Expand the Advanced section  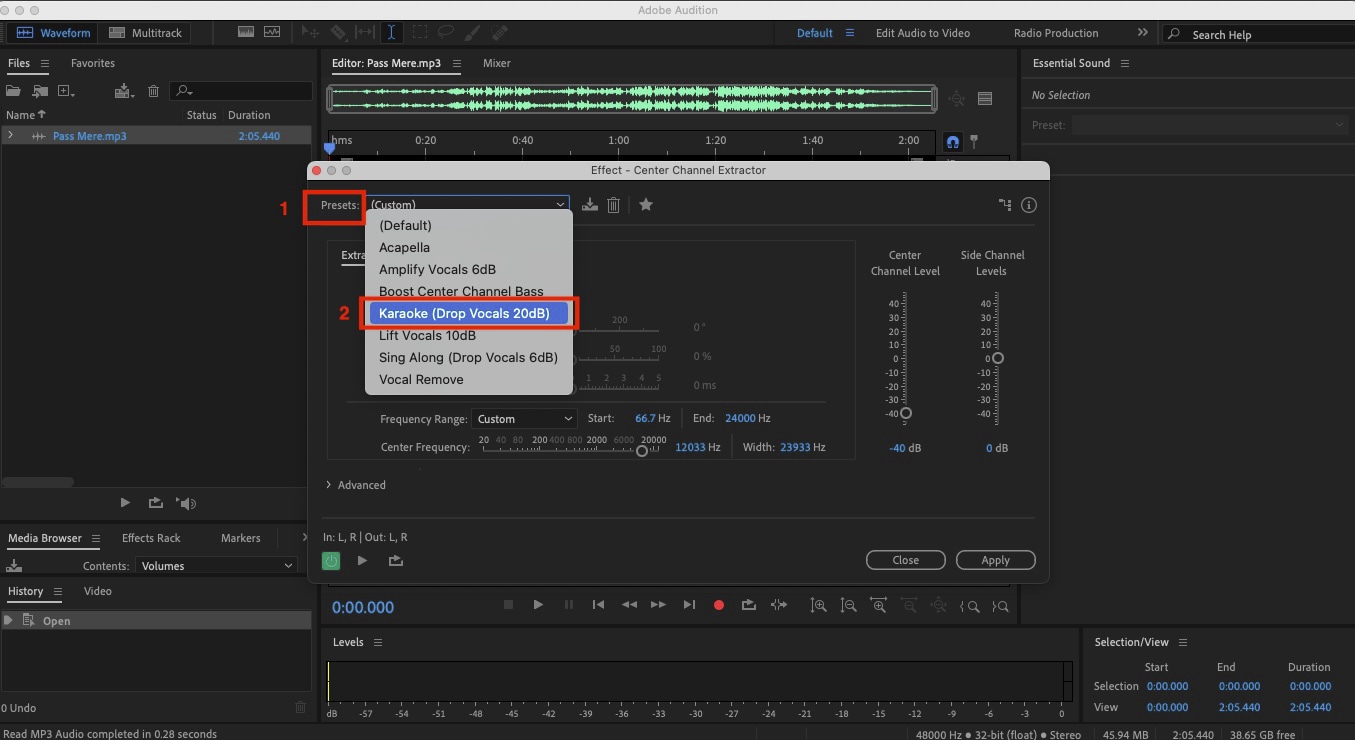click(356, 485)
